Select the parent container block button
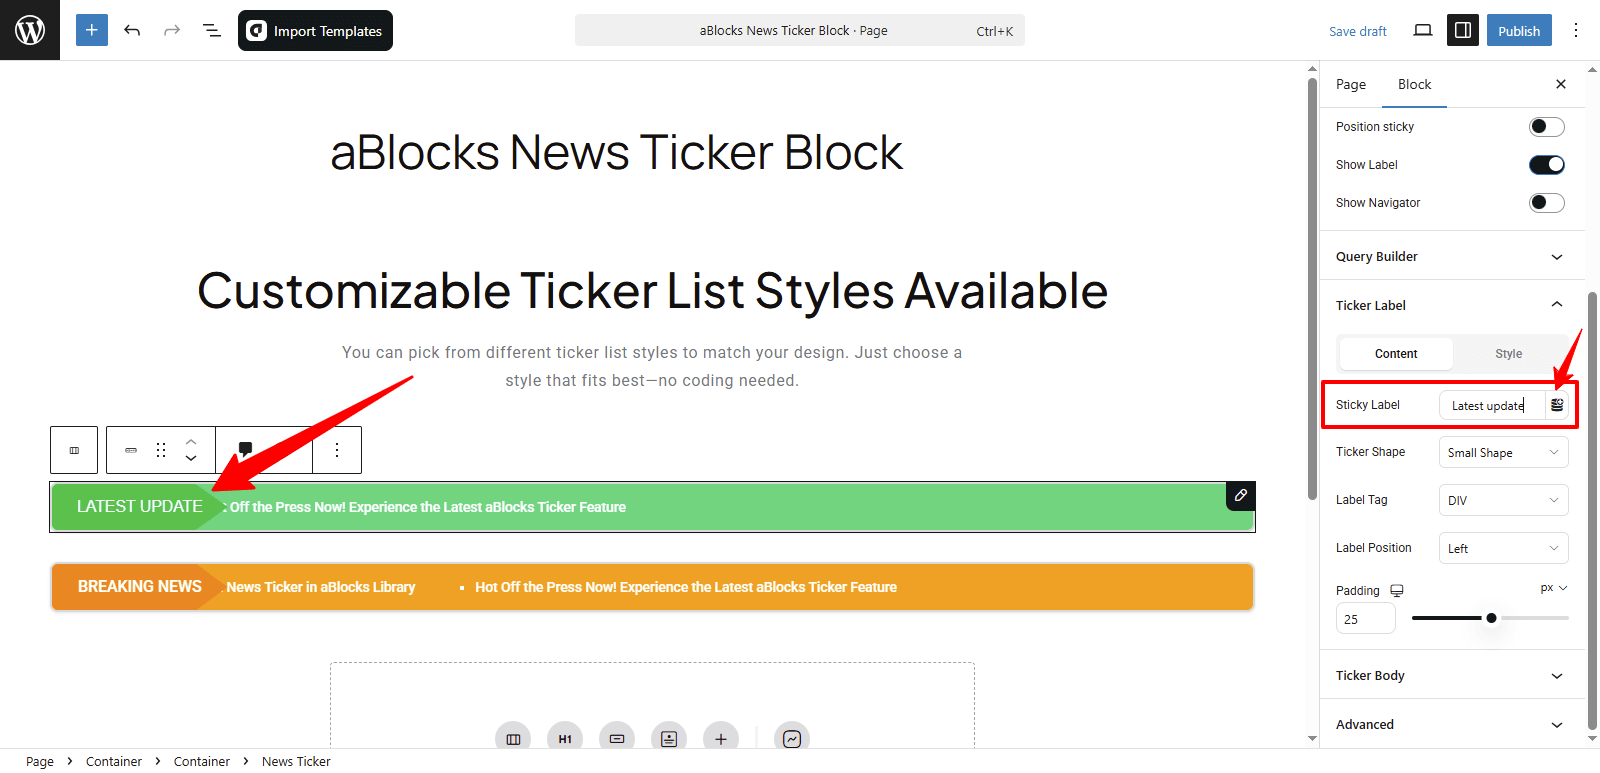The image size is (1600, 773). (74, 450)
